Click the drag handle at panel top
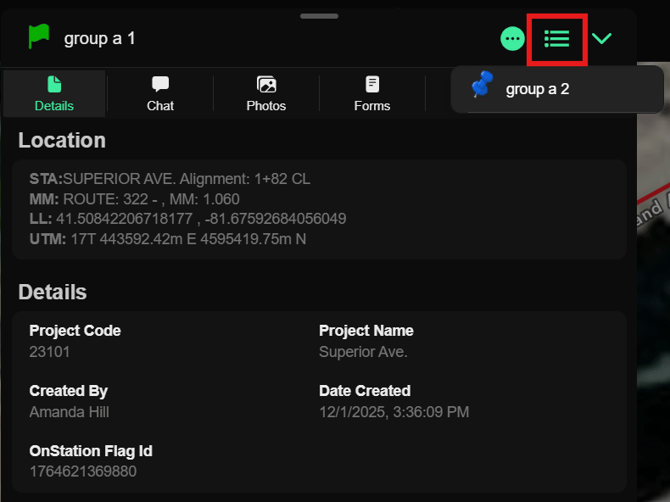This screenshot has height=502, width=670. point(319,16)
